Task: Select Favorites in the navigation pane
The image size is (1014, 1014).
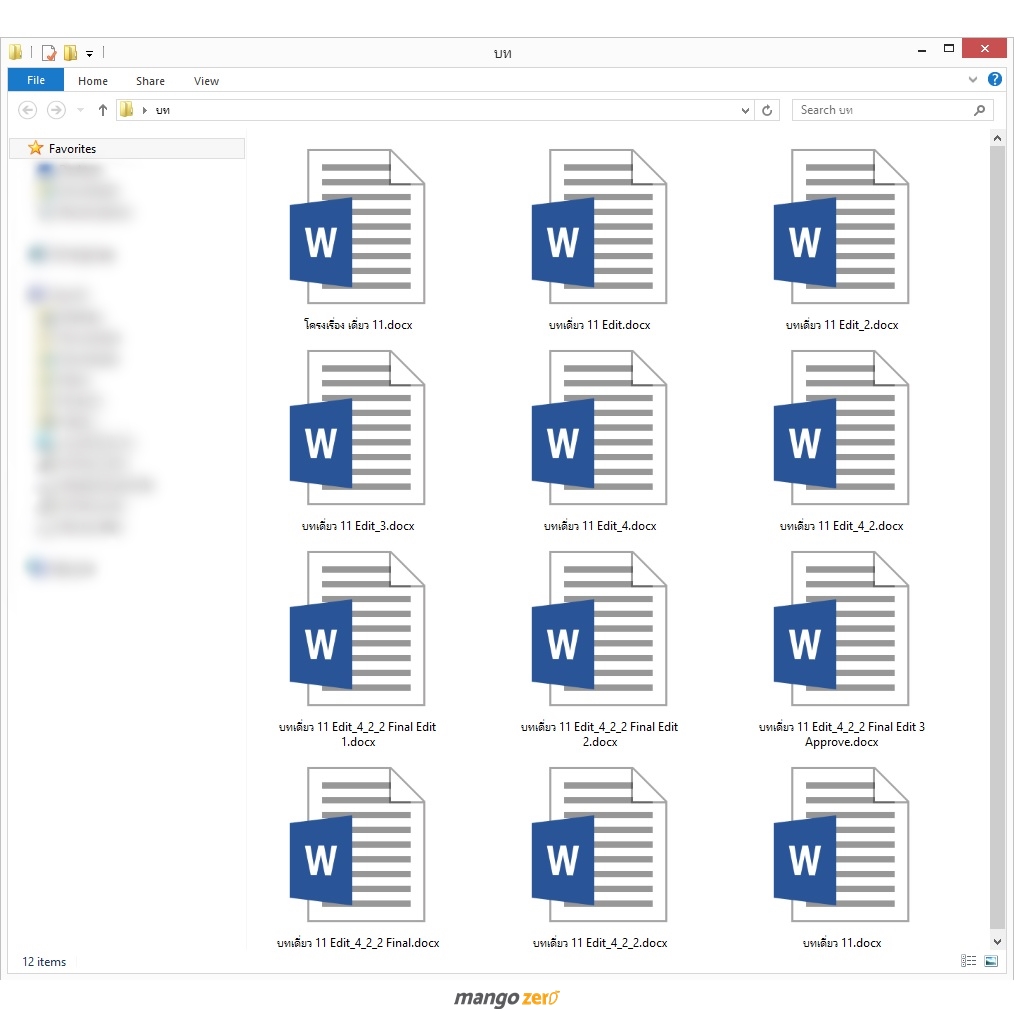Action: tap(127, 148)
